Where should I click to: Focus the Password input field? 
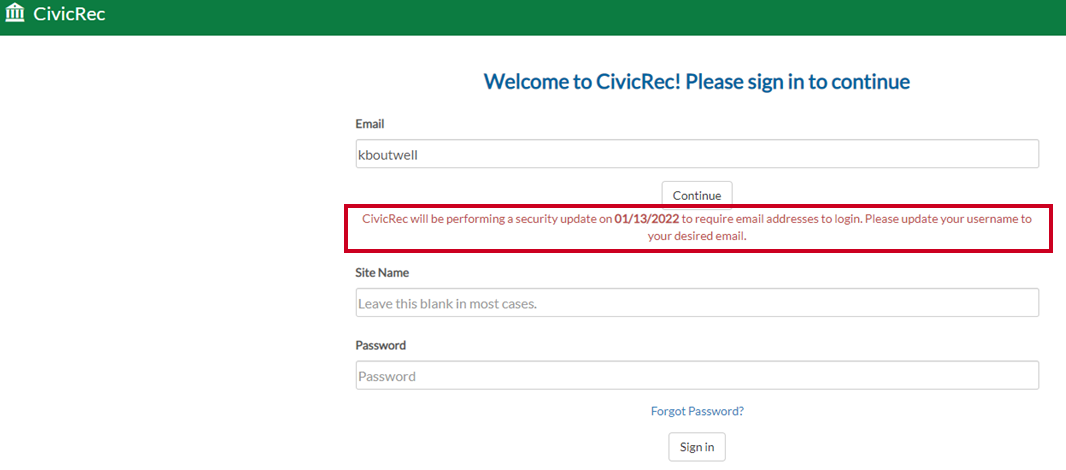coord(697,375)
